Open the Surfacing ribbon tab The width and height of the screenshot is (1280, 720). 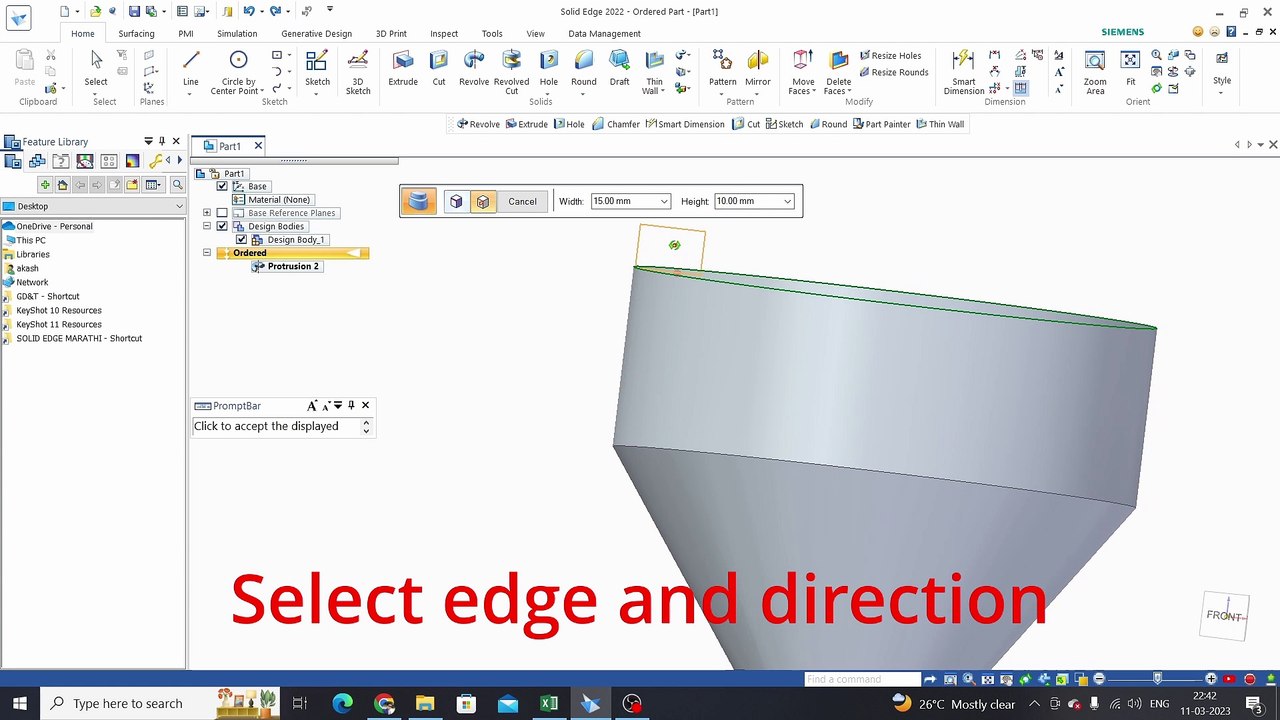pyautogui.click(x=136, y=34)
